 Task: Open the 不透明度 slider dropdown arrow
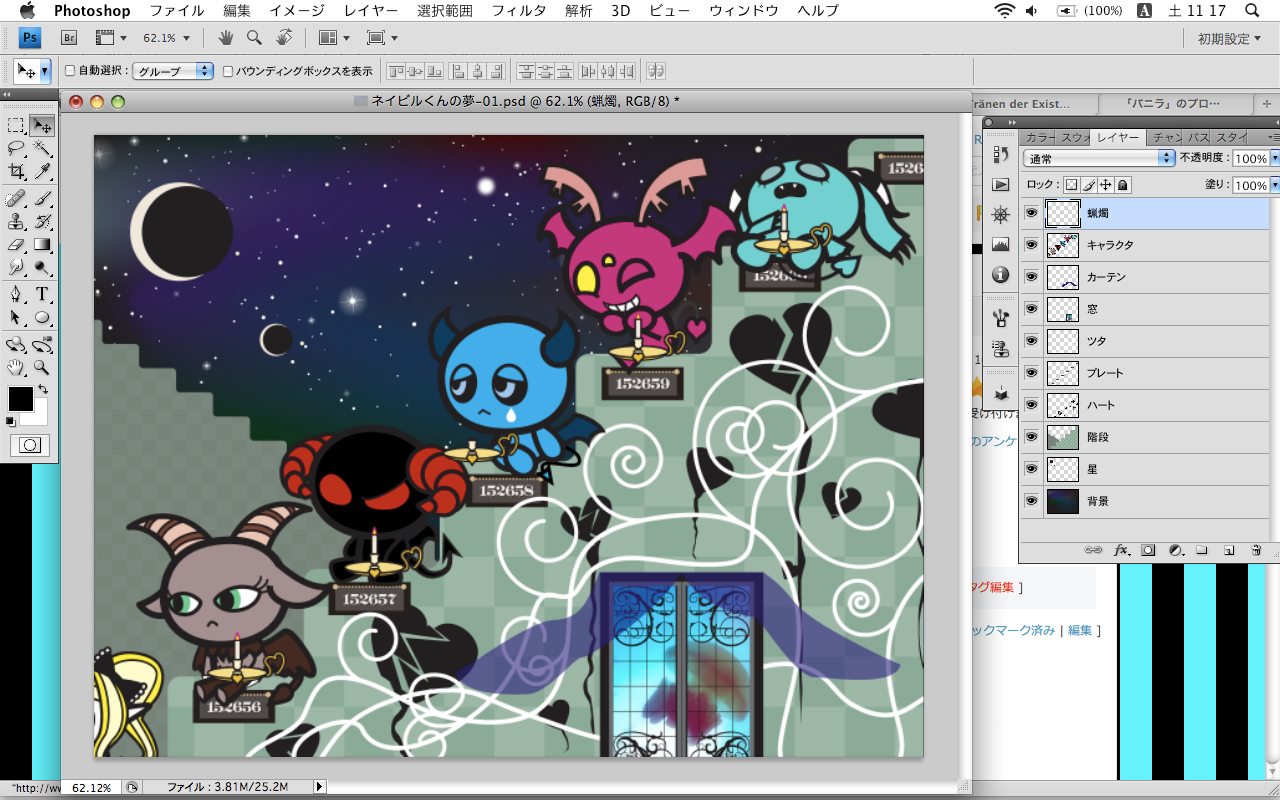pos(1274,158)
